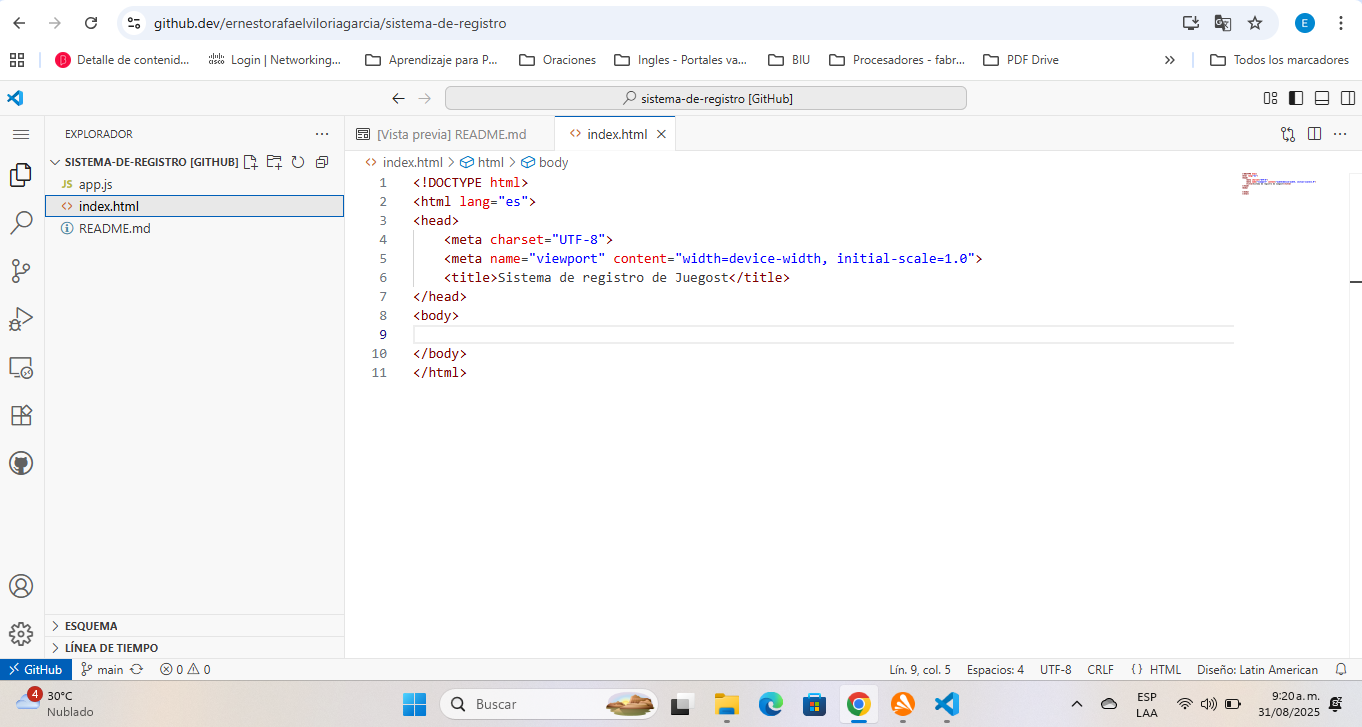Toggle bottom panel visibility
1362x727 pixels.
[1322, 98]
